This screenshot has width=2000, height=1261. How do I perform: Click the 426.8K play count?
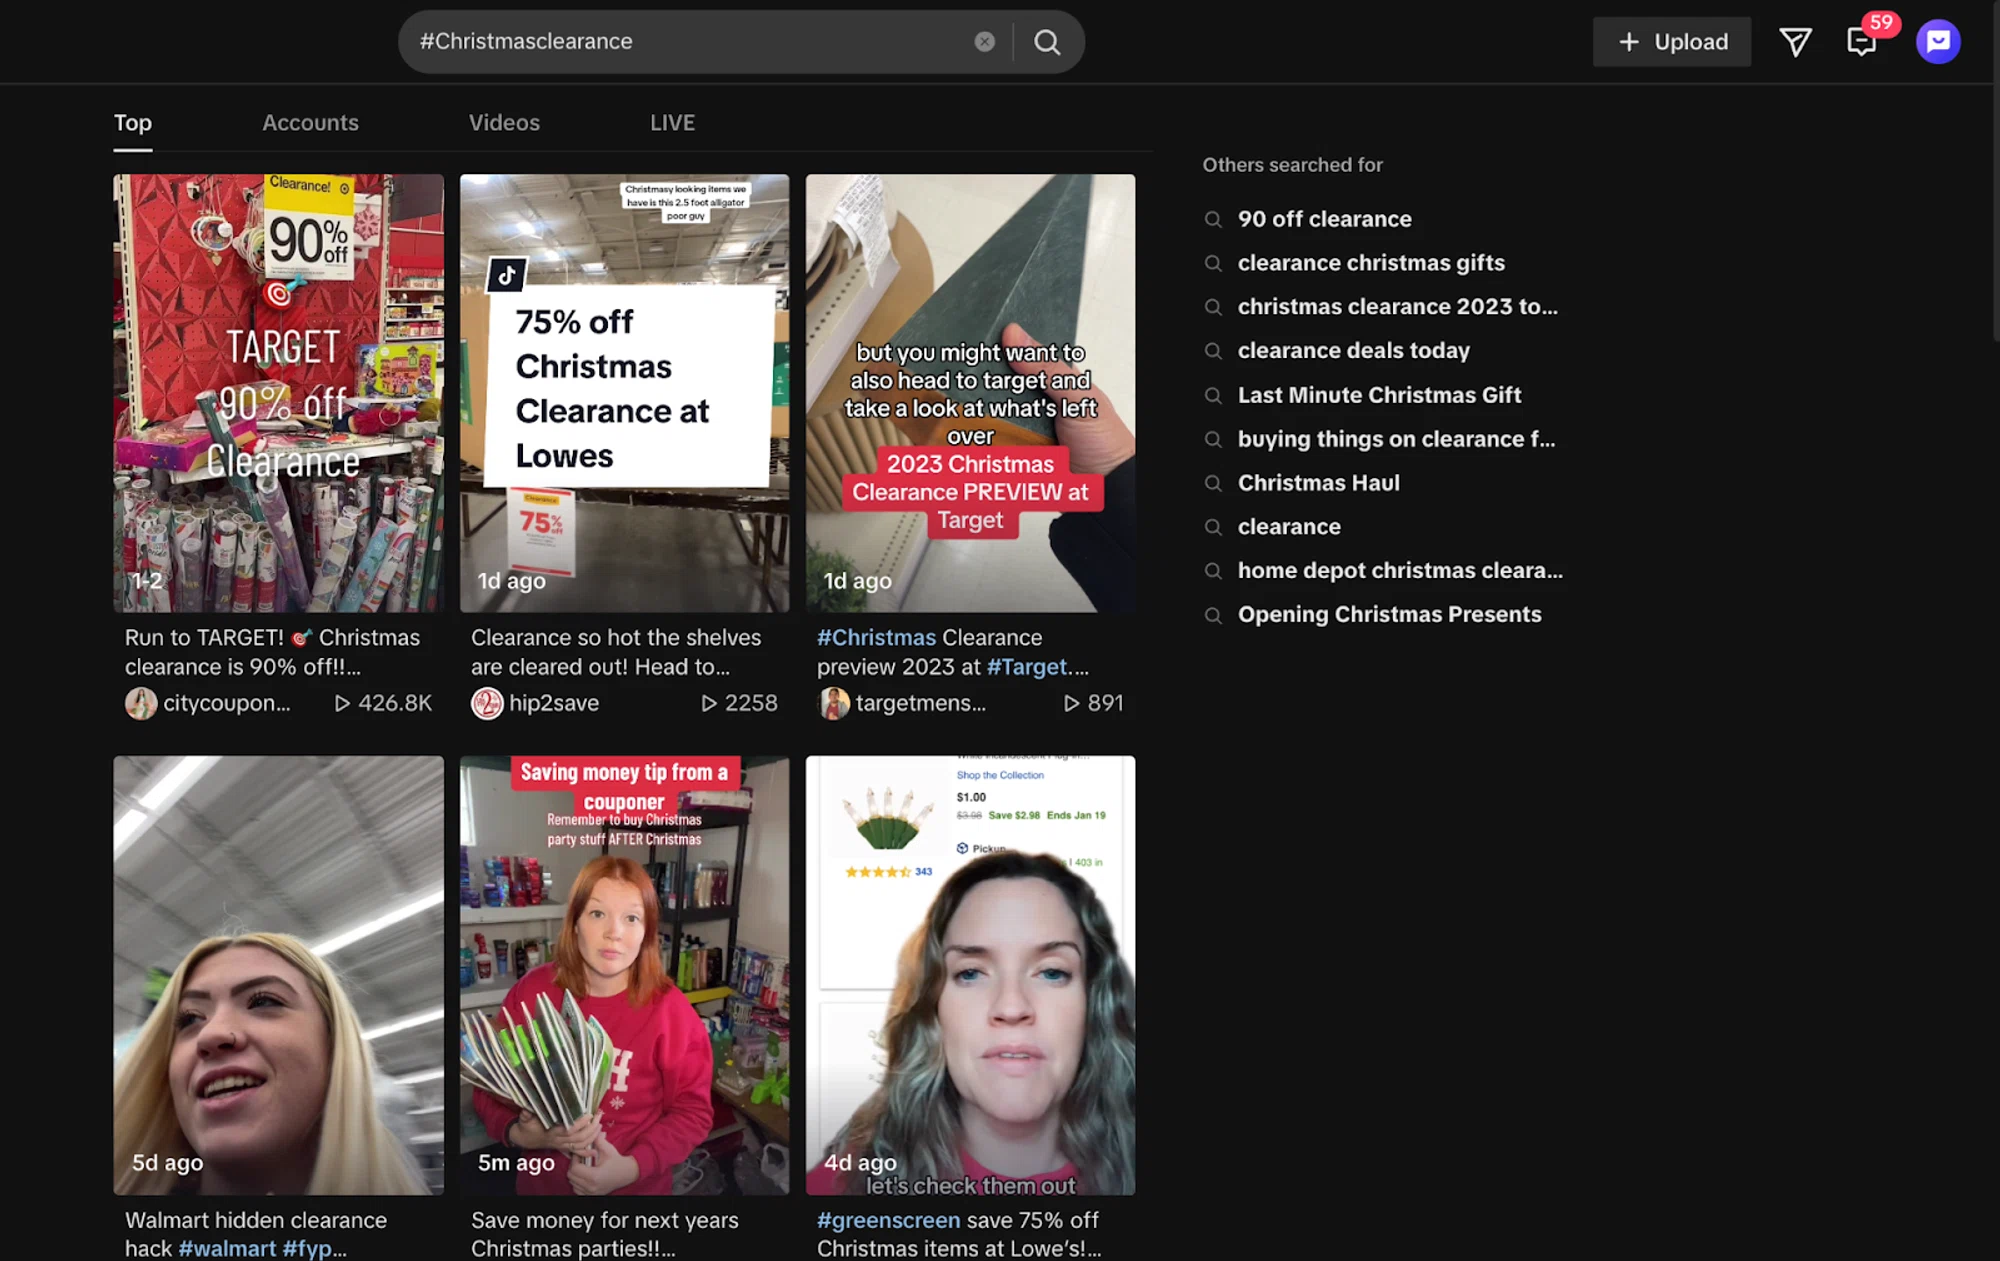[383, 703]
